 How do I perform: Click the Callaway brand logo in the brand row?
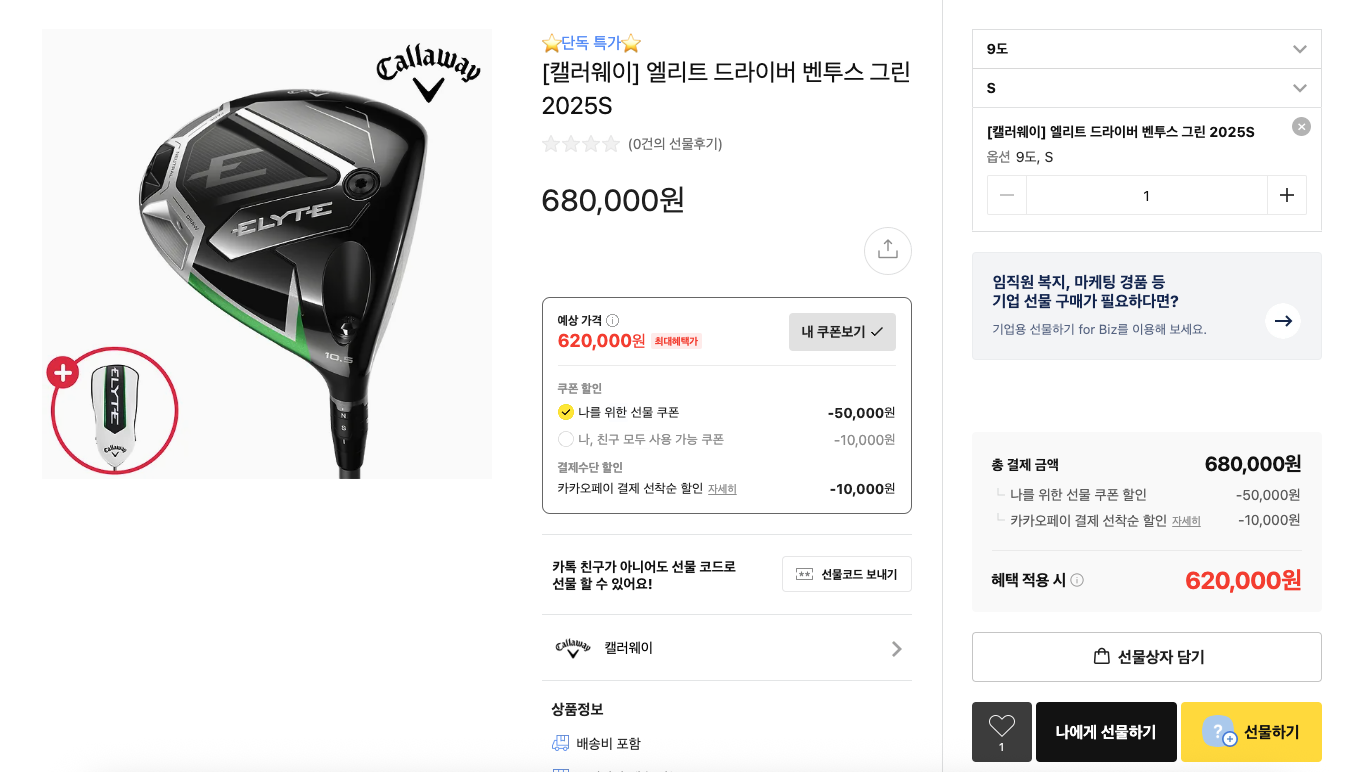(572, 648)
